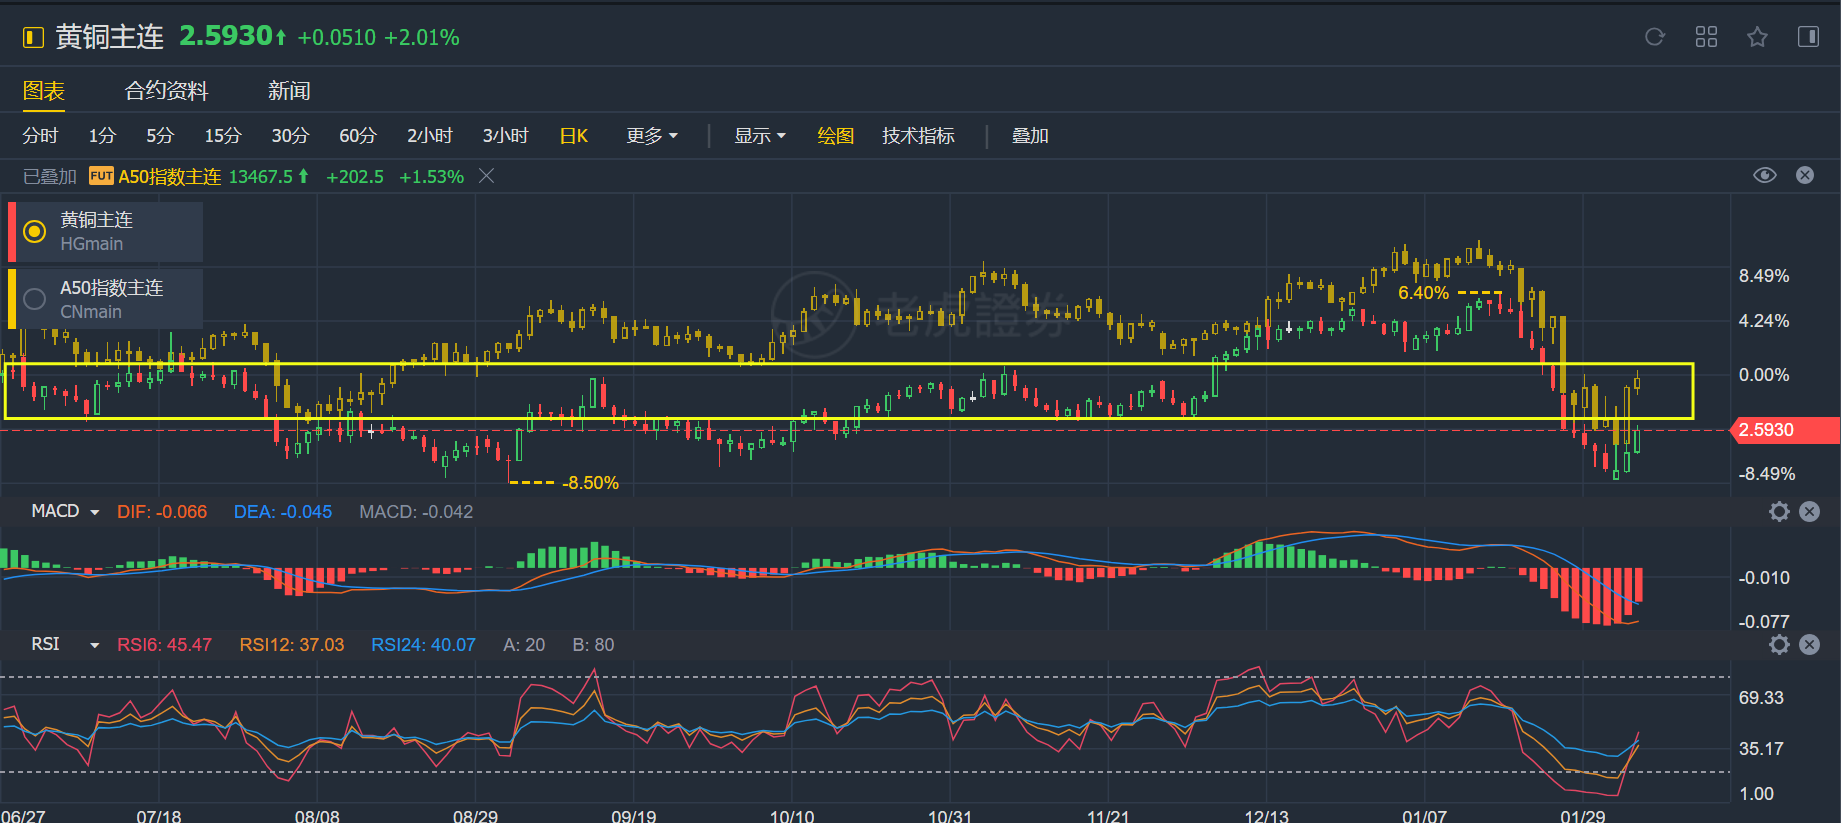Remove the RSI indicator panel
Image resolution: width=1841 pixels, height=823 pixels.
point(1809,645)
